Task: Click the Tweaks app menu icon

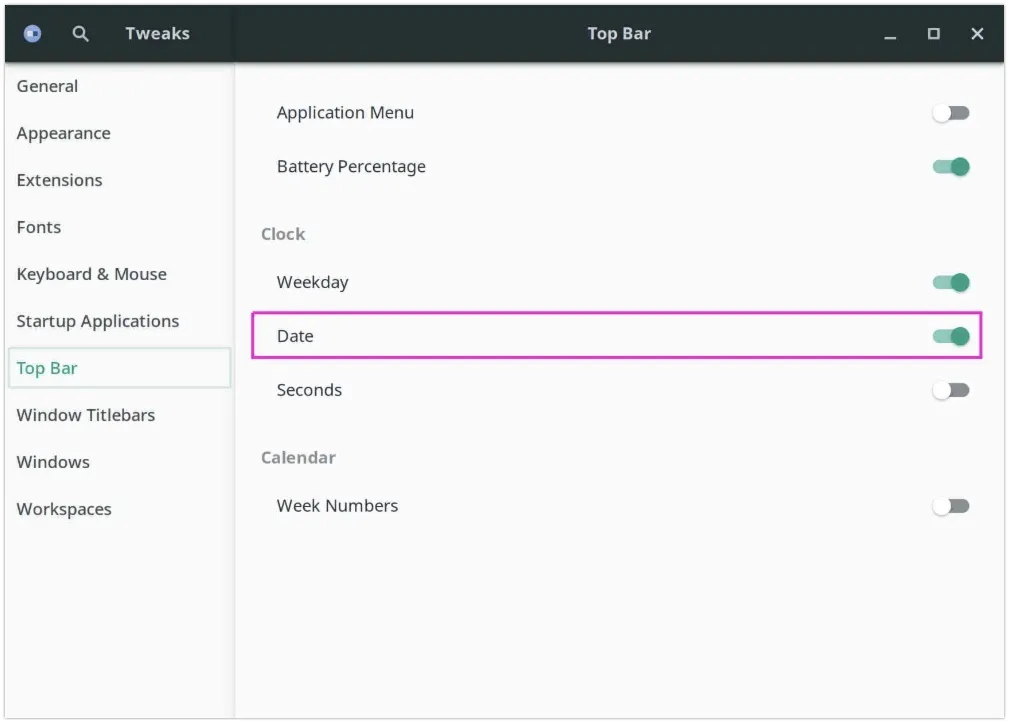Action: click(32, 34)
